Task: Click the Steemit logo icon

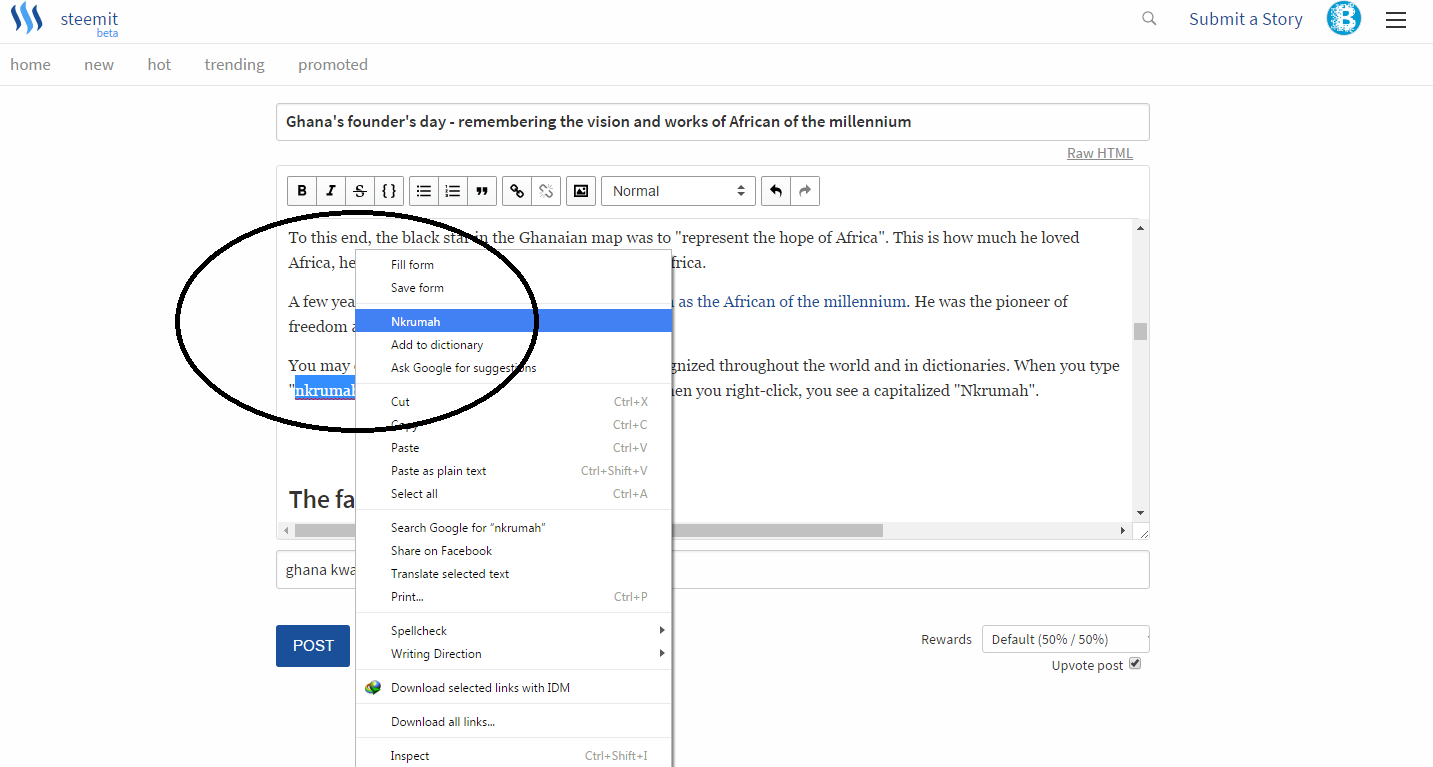Action: [27, 19]
